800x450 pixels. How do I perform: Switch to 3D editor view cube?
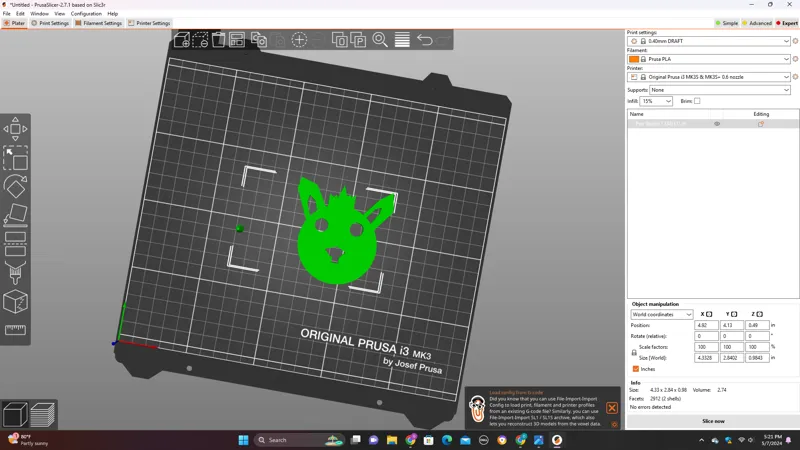pyautogui.click(x=15, y=414)
